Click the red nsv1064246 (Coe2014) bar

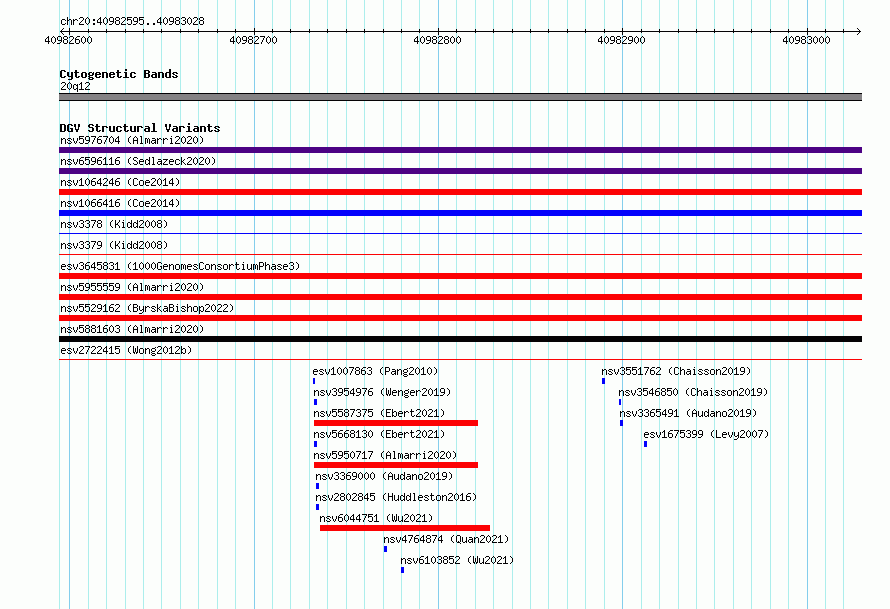click(460, 192)
